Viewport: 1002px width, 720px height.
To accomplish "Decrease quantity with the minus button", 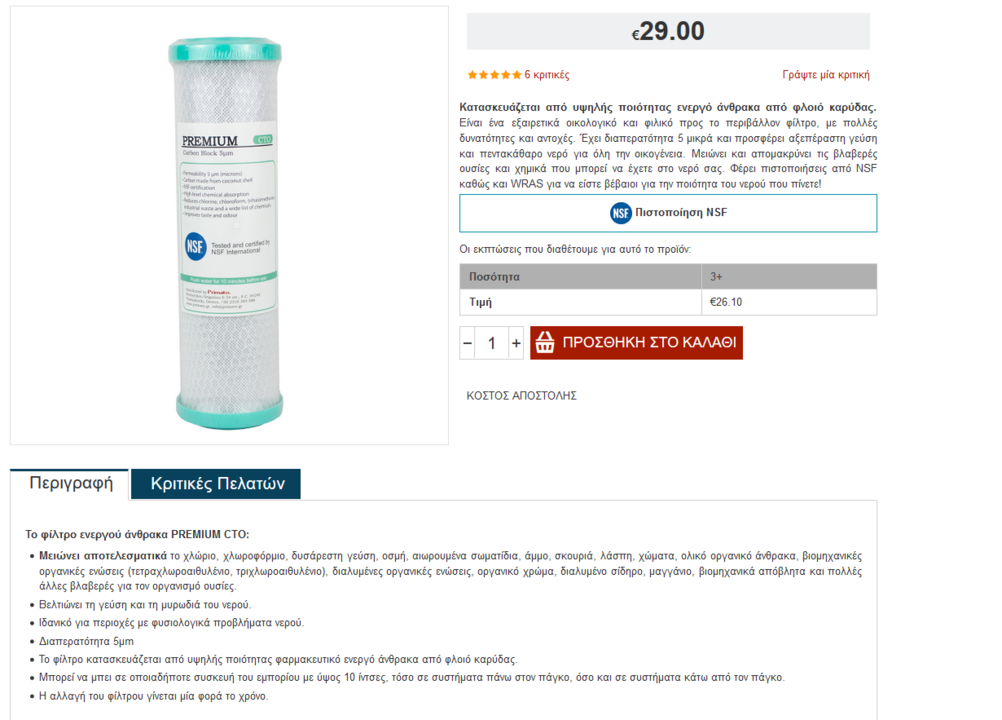I will point(467,343).
